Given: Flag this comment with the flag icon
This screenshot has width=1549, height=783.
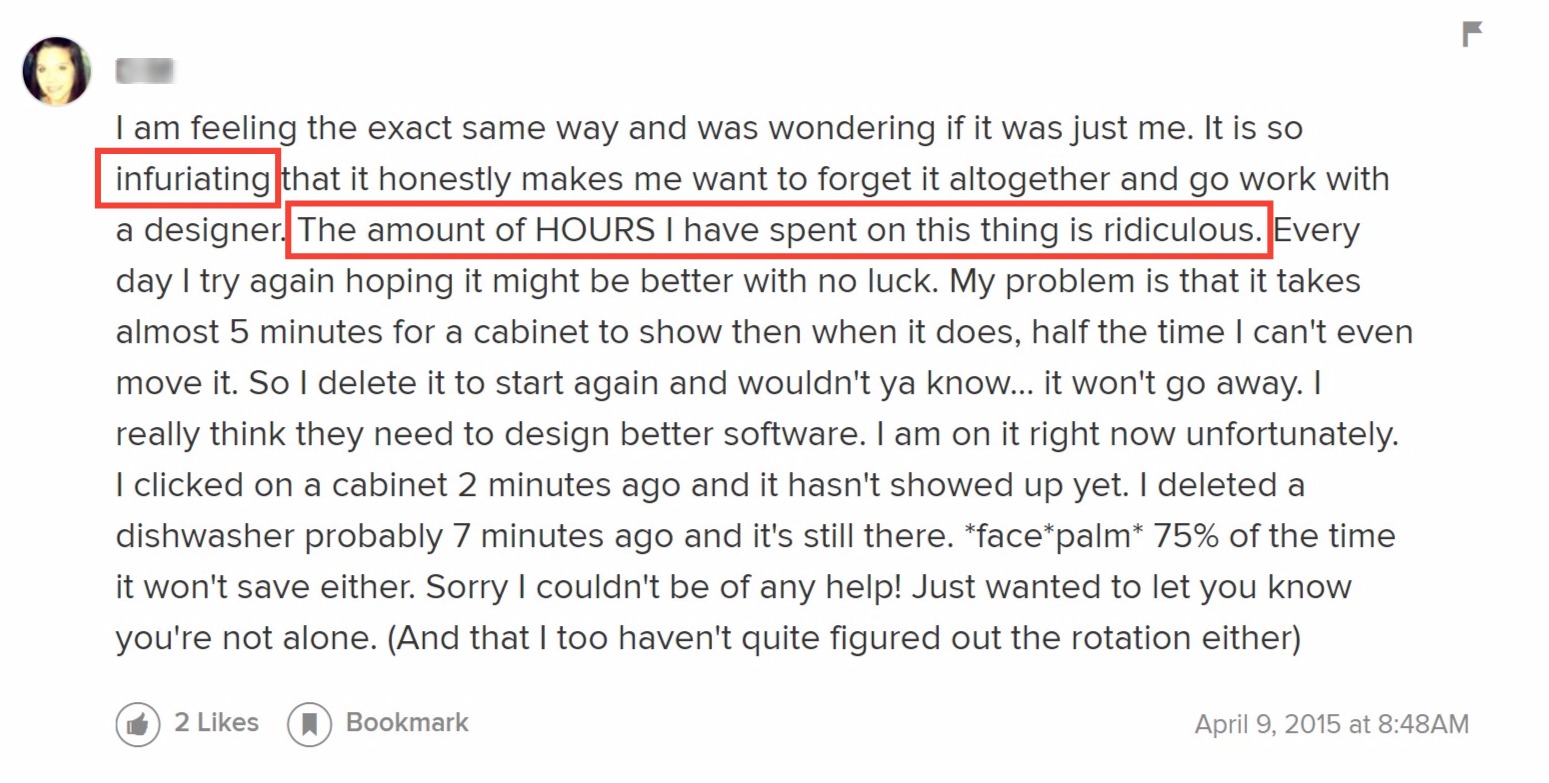Looking at the screenshot, I should point(1472,34).
